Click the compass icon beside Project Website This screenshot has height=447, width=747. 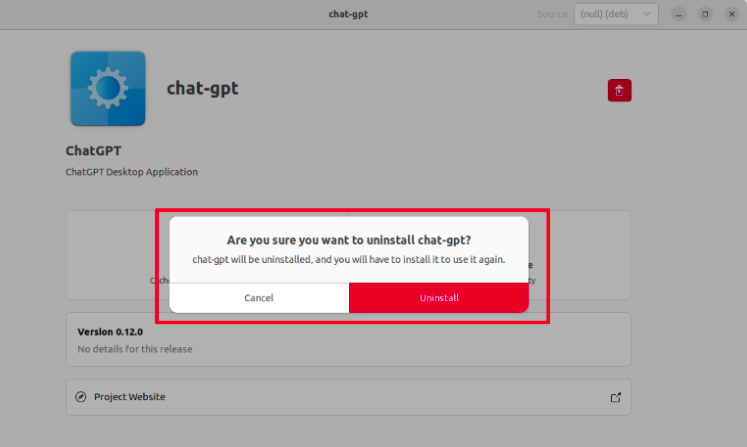pos(81,397)
